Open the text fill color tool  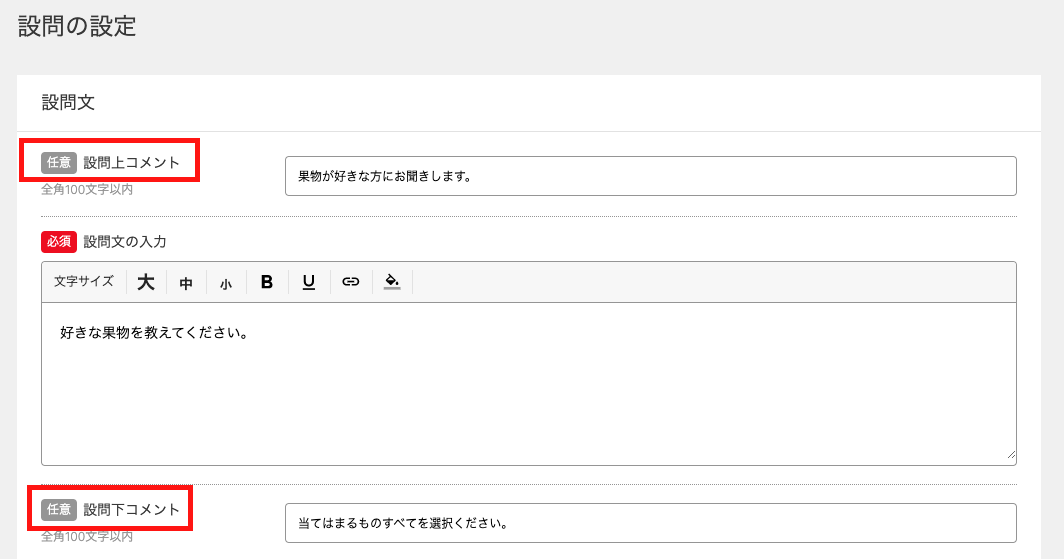(x=392, y=282)
